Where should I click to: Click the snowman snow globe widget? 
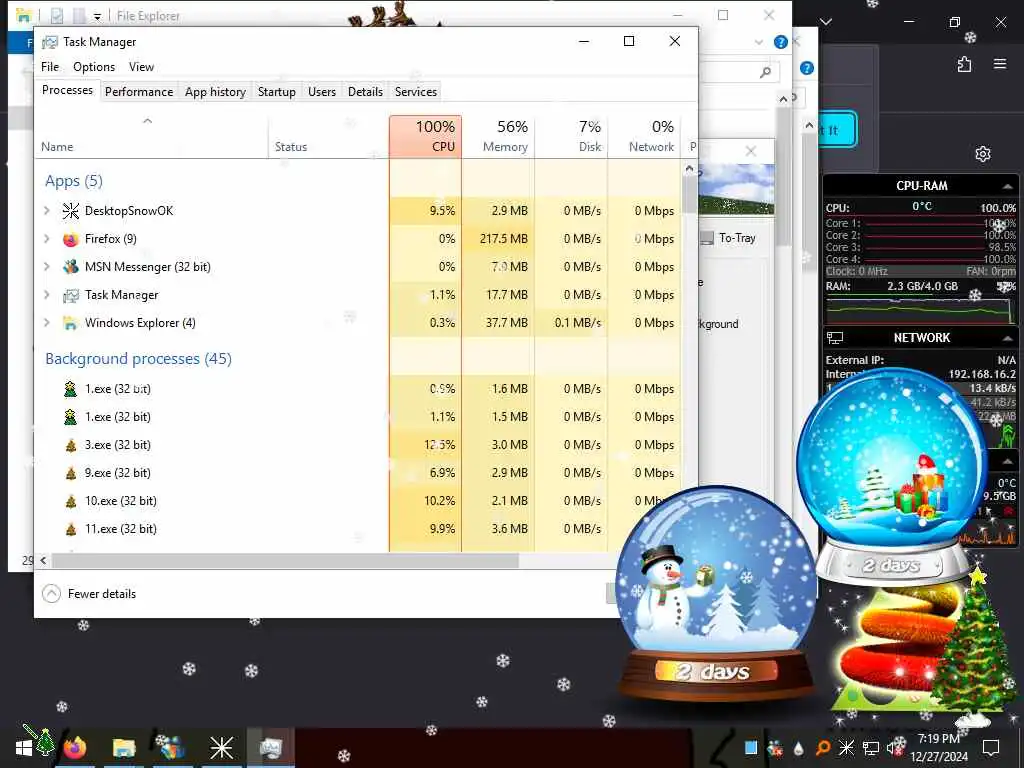click(716, 594)
